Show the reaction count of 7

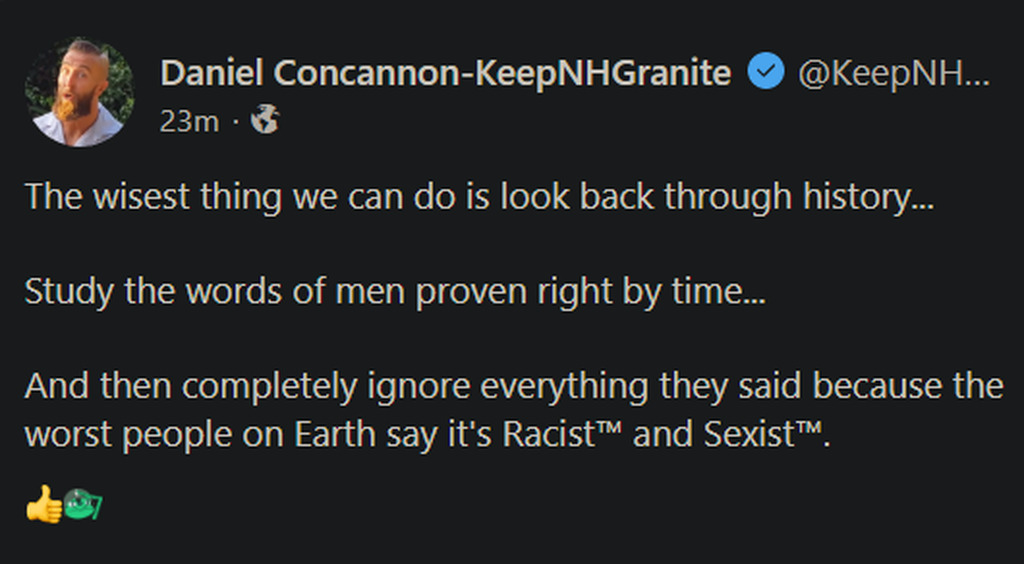point(97,507)
